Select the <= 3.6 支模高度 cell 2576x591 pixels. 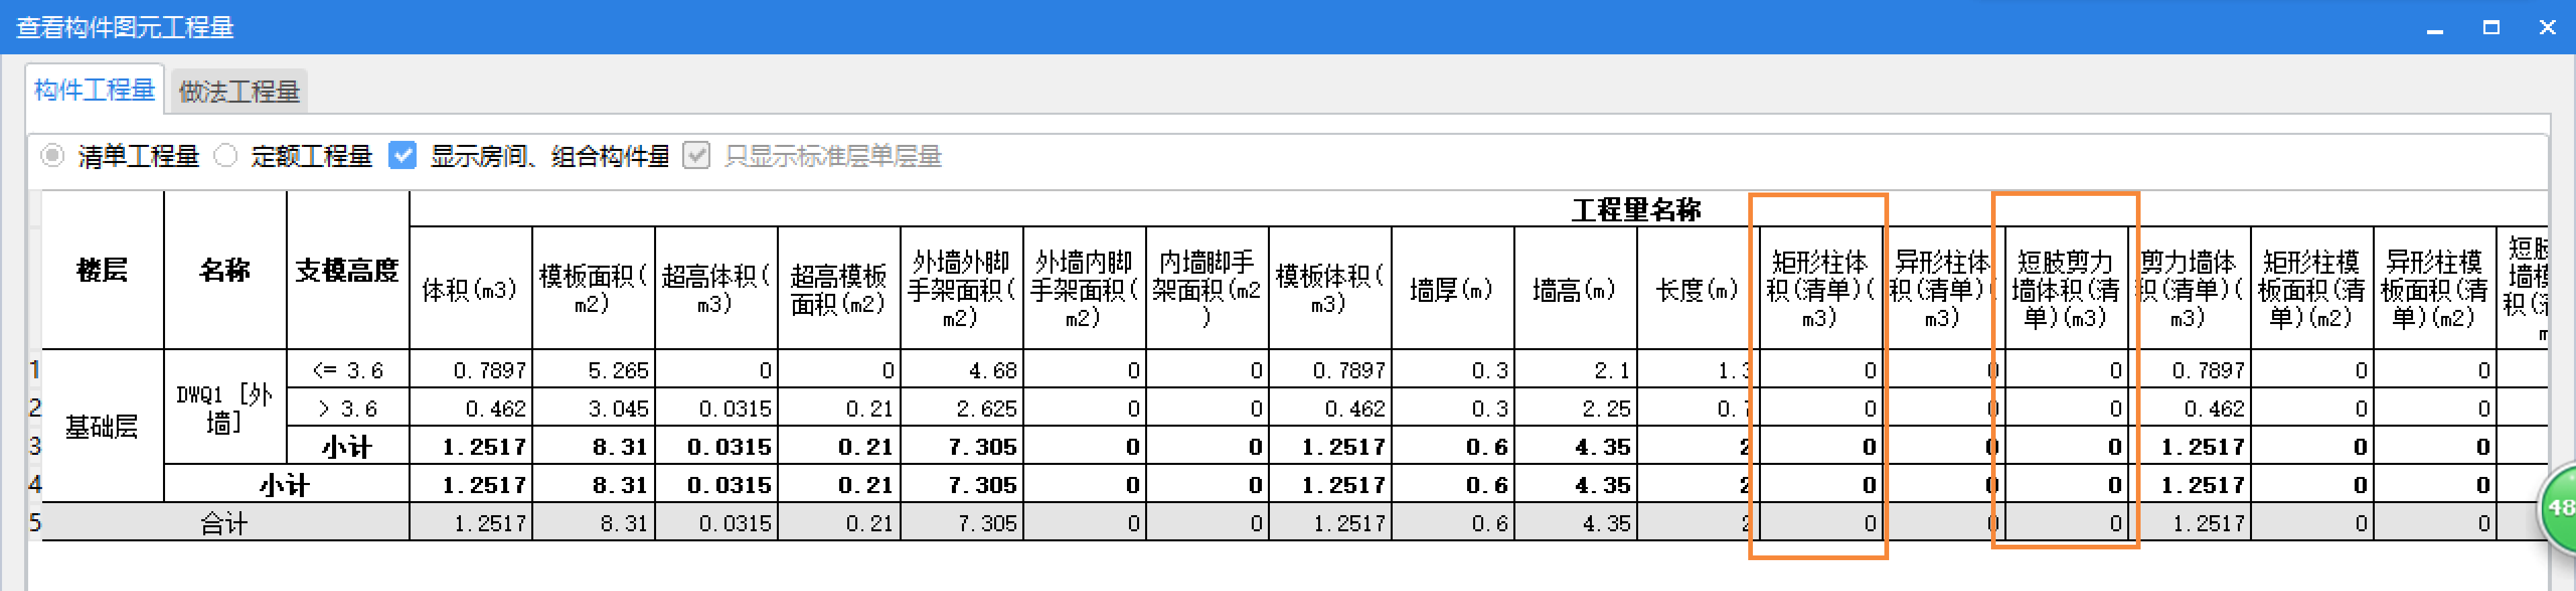point(347,370)
